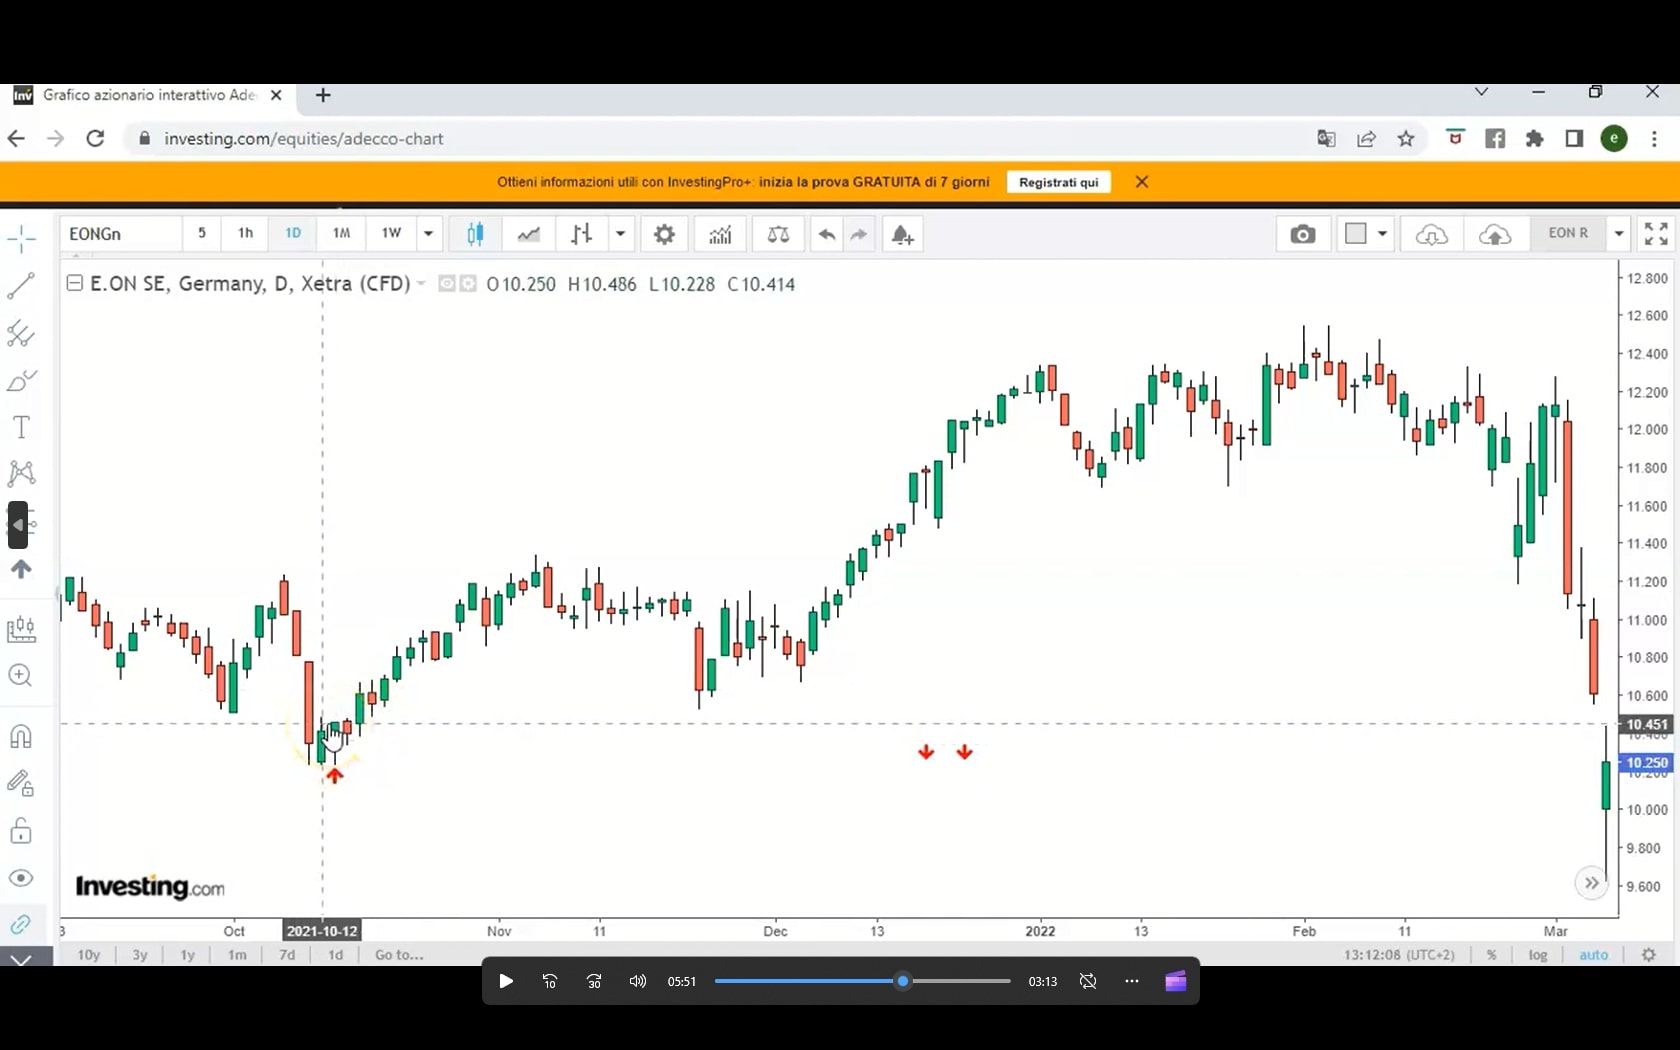
Task: Skip forward 30 seconds in video
Action: click(594, 981)
